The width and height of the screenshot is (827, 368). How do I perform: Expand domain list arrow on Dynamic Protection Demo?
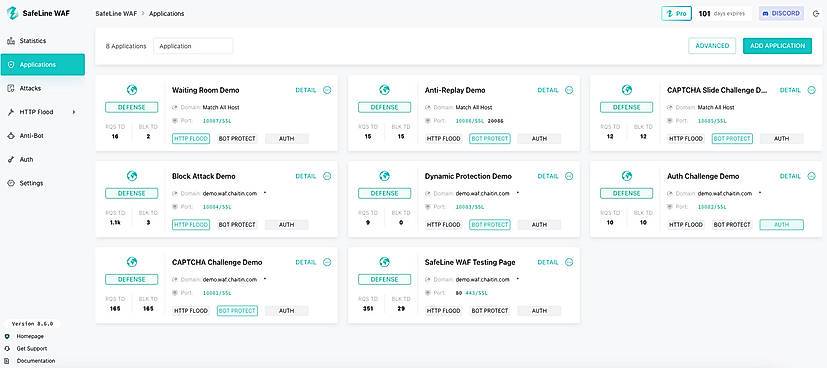pyautogui.click(x=517, y=193)
